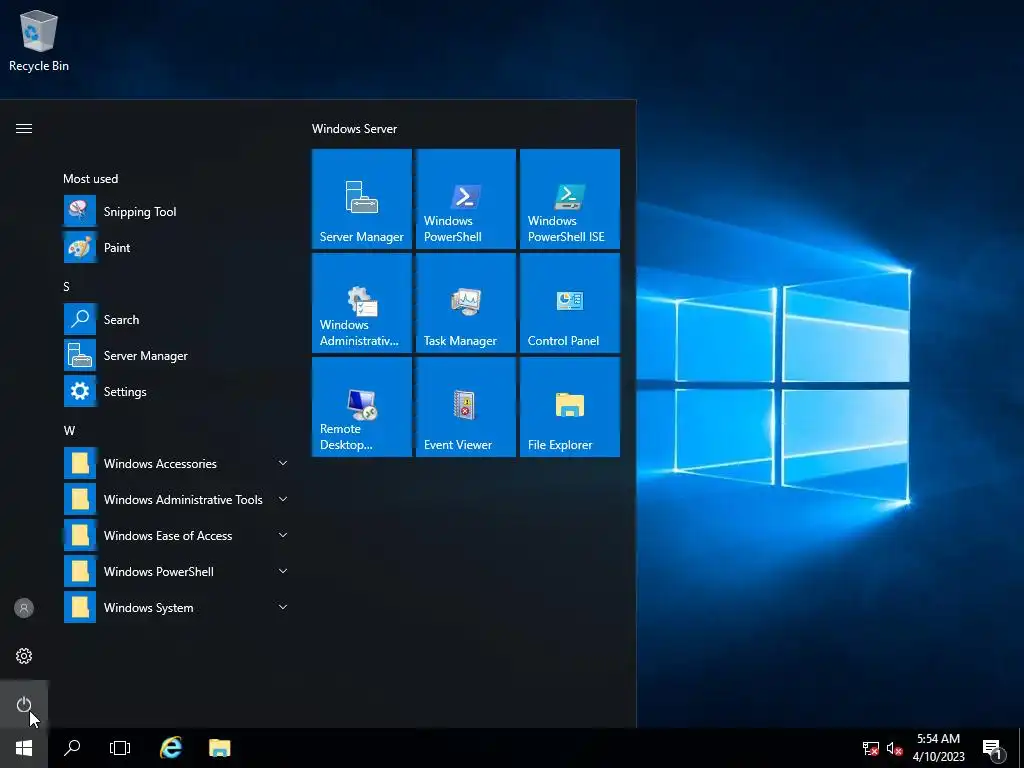Launch Snipping Tool from Most used

pos(178,212)
